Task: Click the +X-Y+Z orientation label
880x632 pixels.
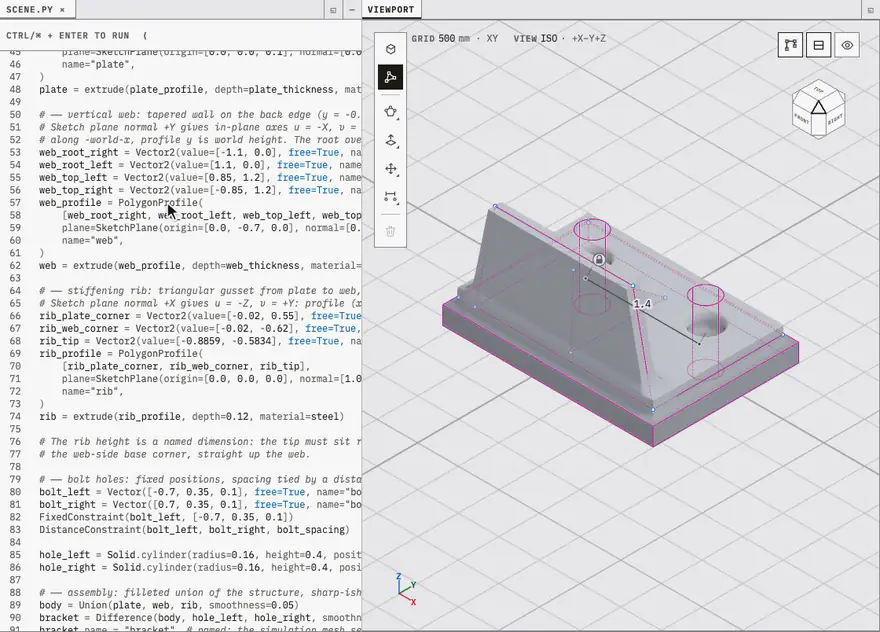Action: tap(589, 39)
